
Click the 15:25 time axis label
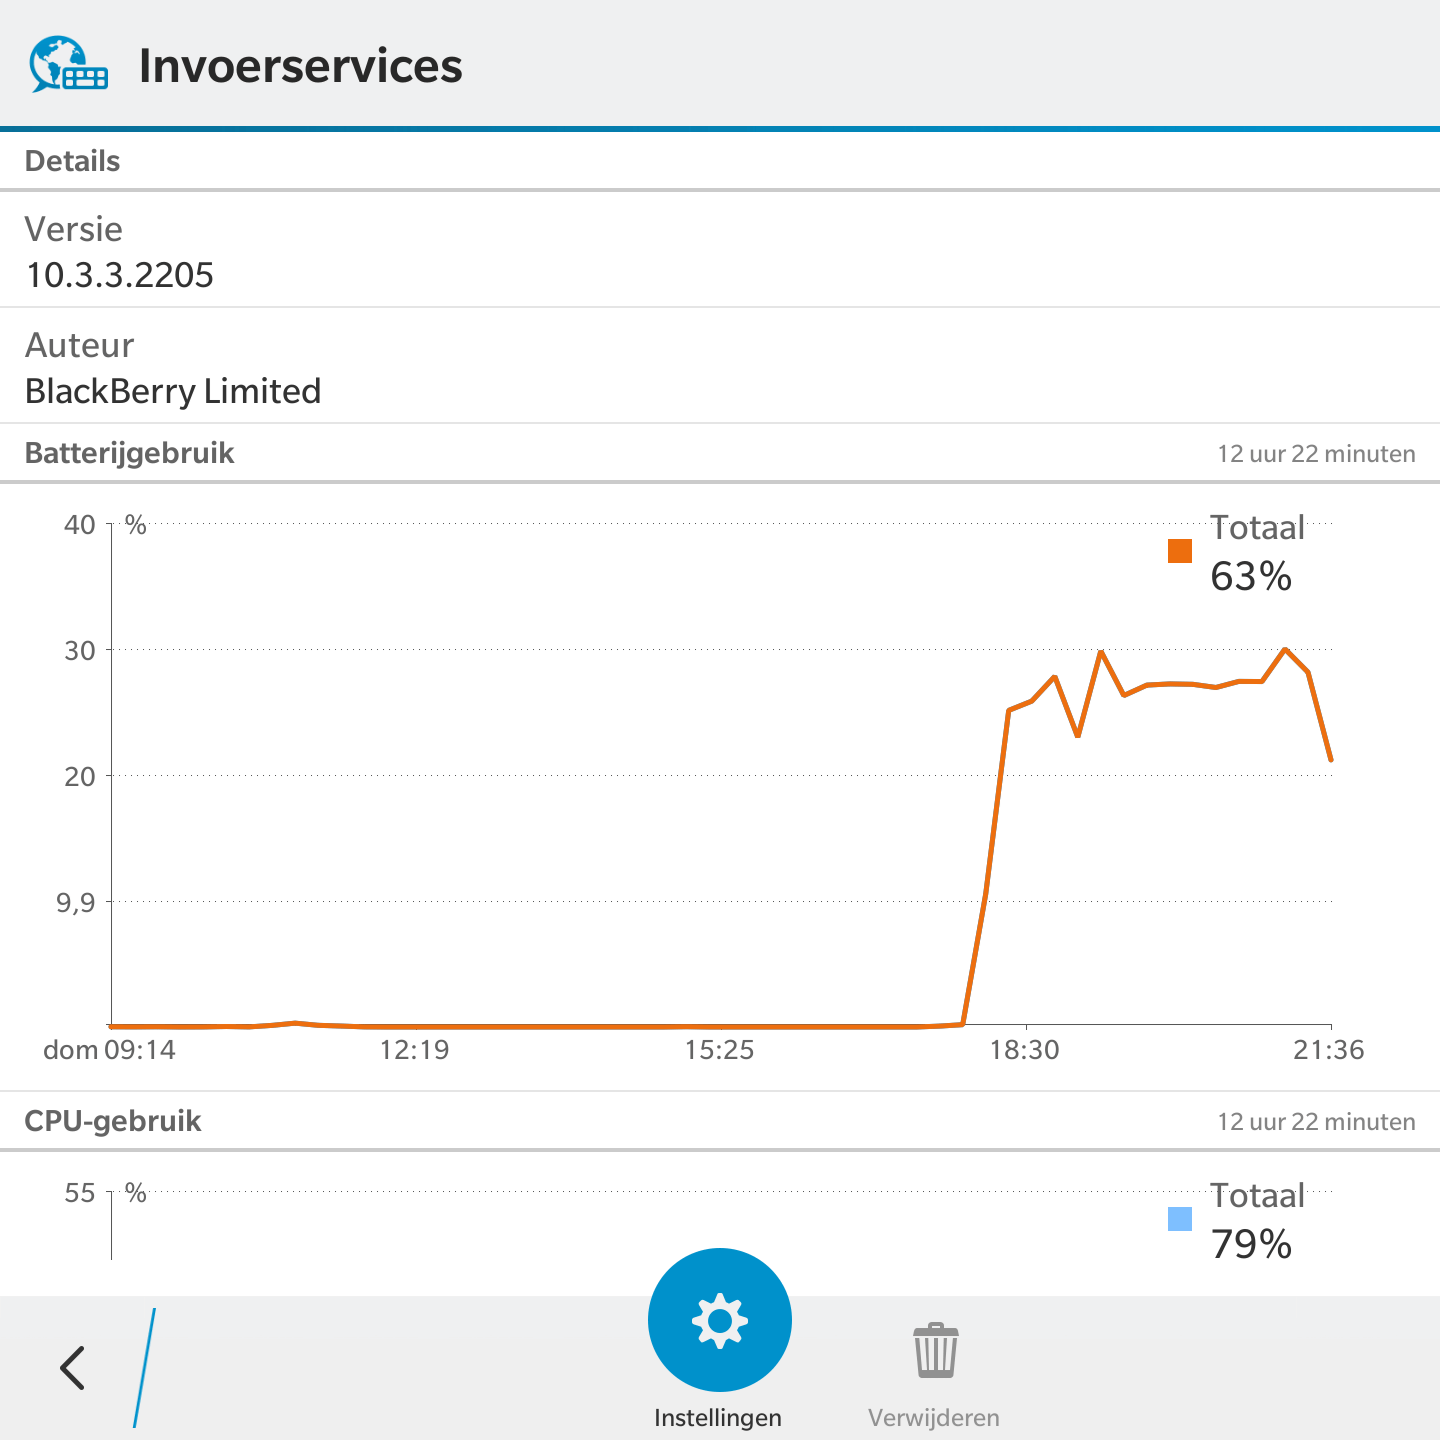719,1050
